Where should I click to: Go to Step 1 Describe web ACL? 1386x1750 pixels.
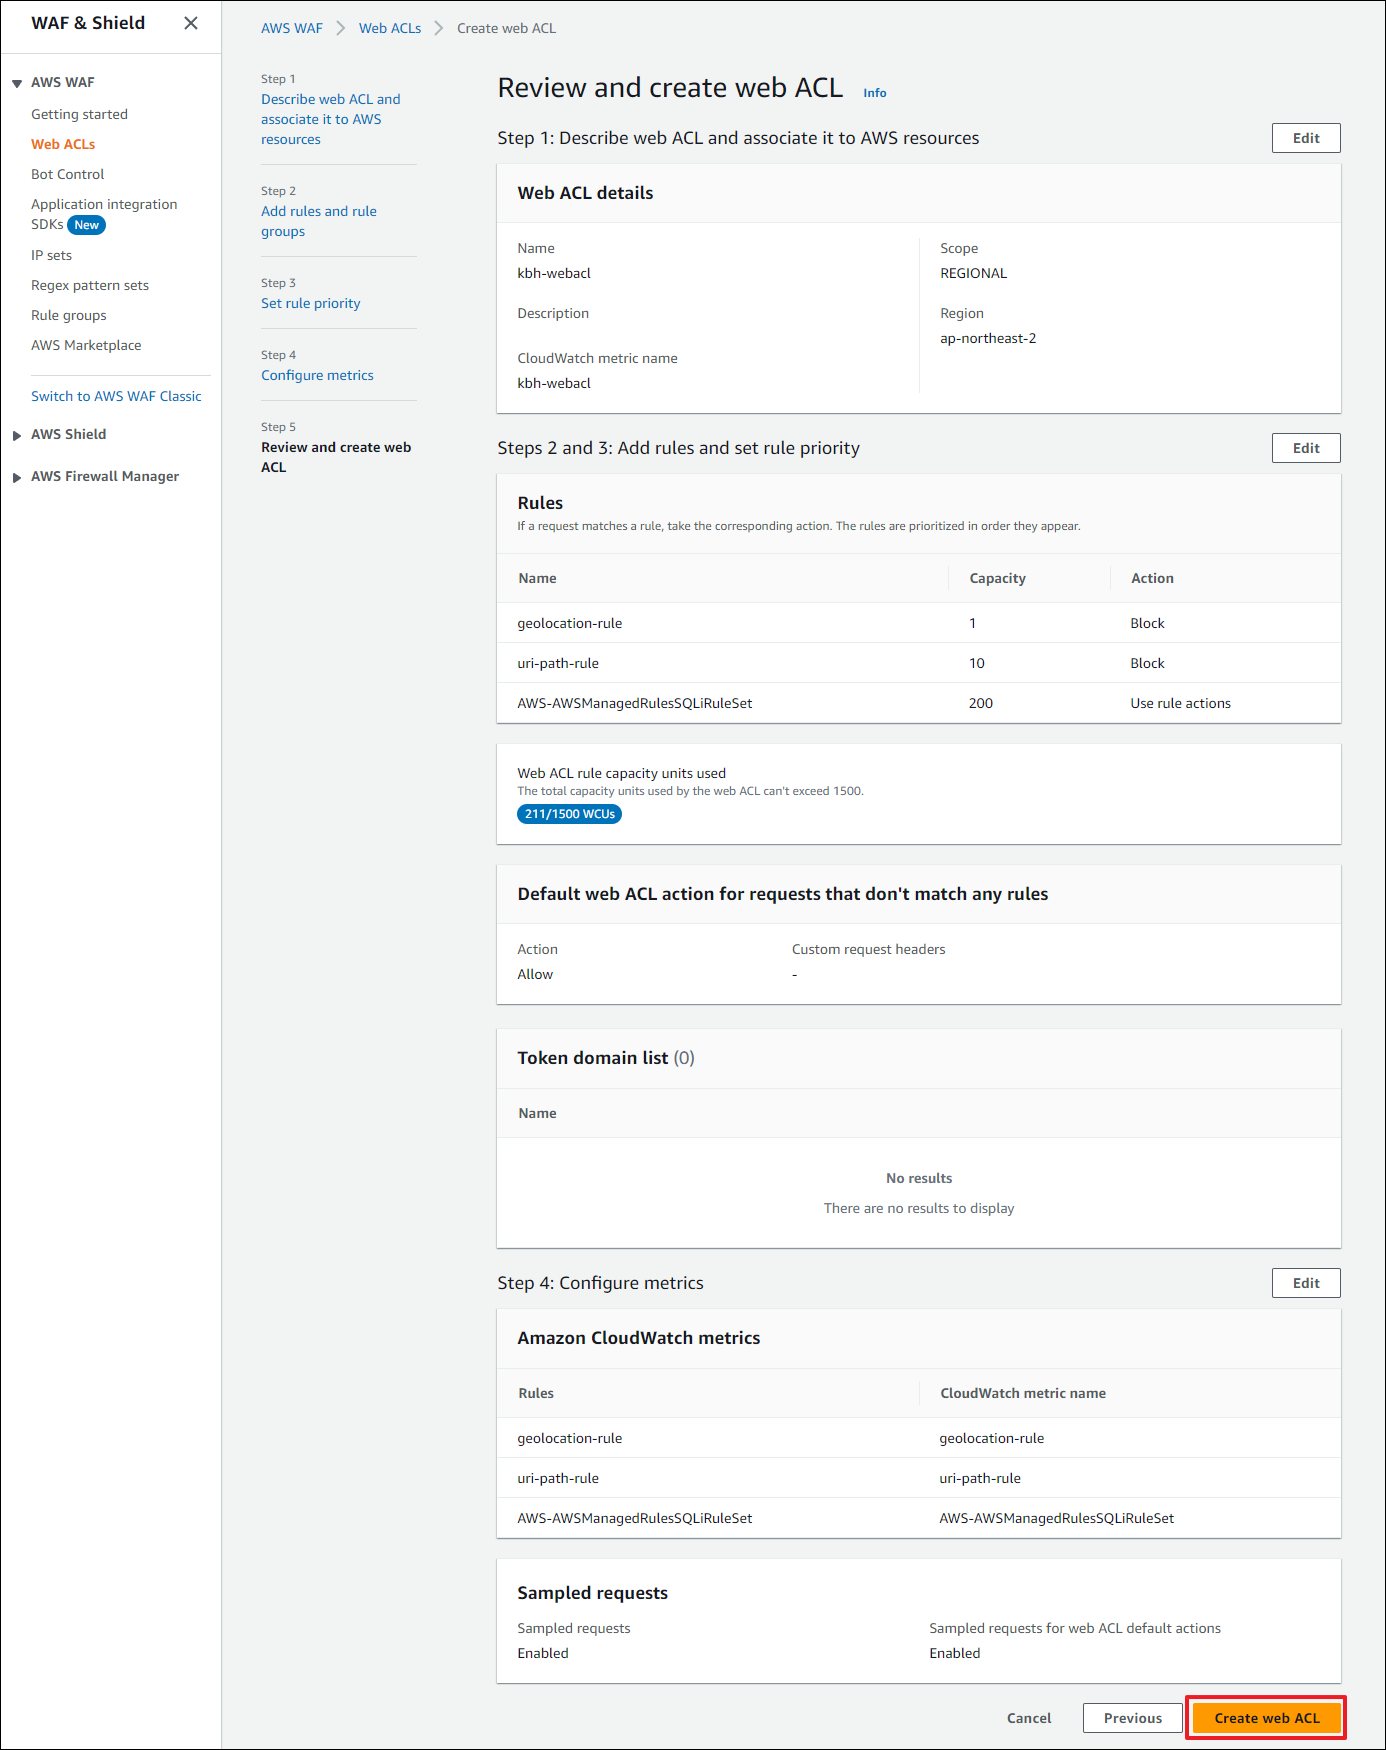click(x=331, y=119)
